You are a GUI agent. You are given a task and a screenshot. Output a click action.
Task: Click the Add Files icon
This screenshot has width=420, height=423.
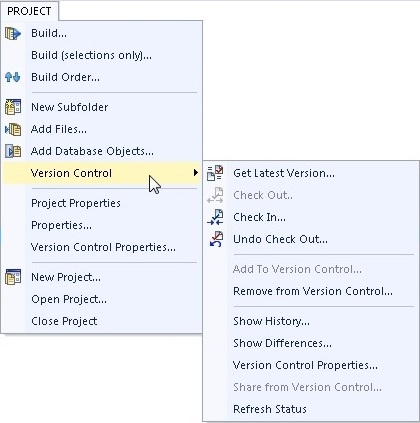[x=13, y=129]
